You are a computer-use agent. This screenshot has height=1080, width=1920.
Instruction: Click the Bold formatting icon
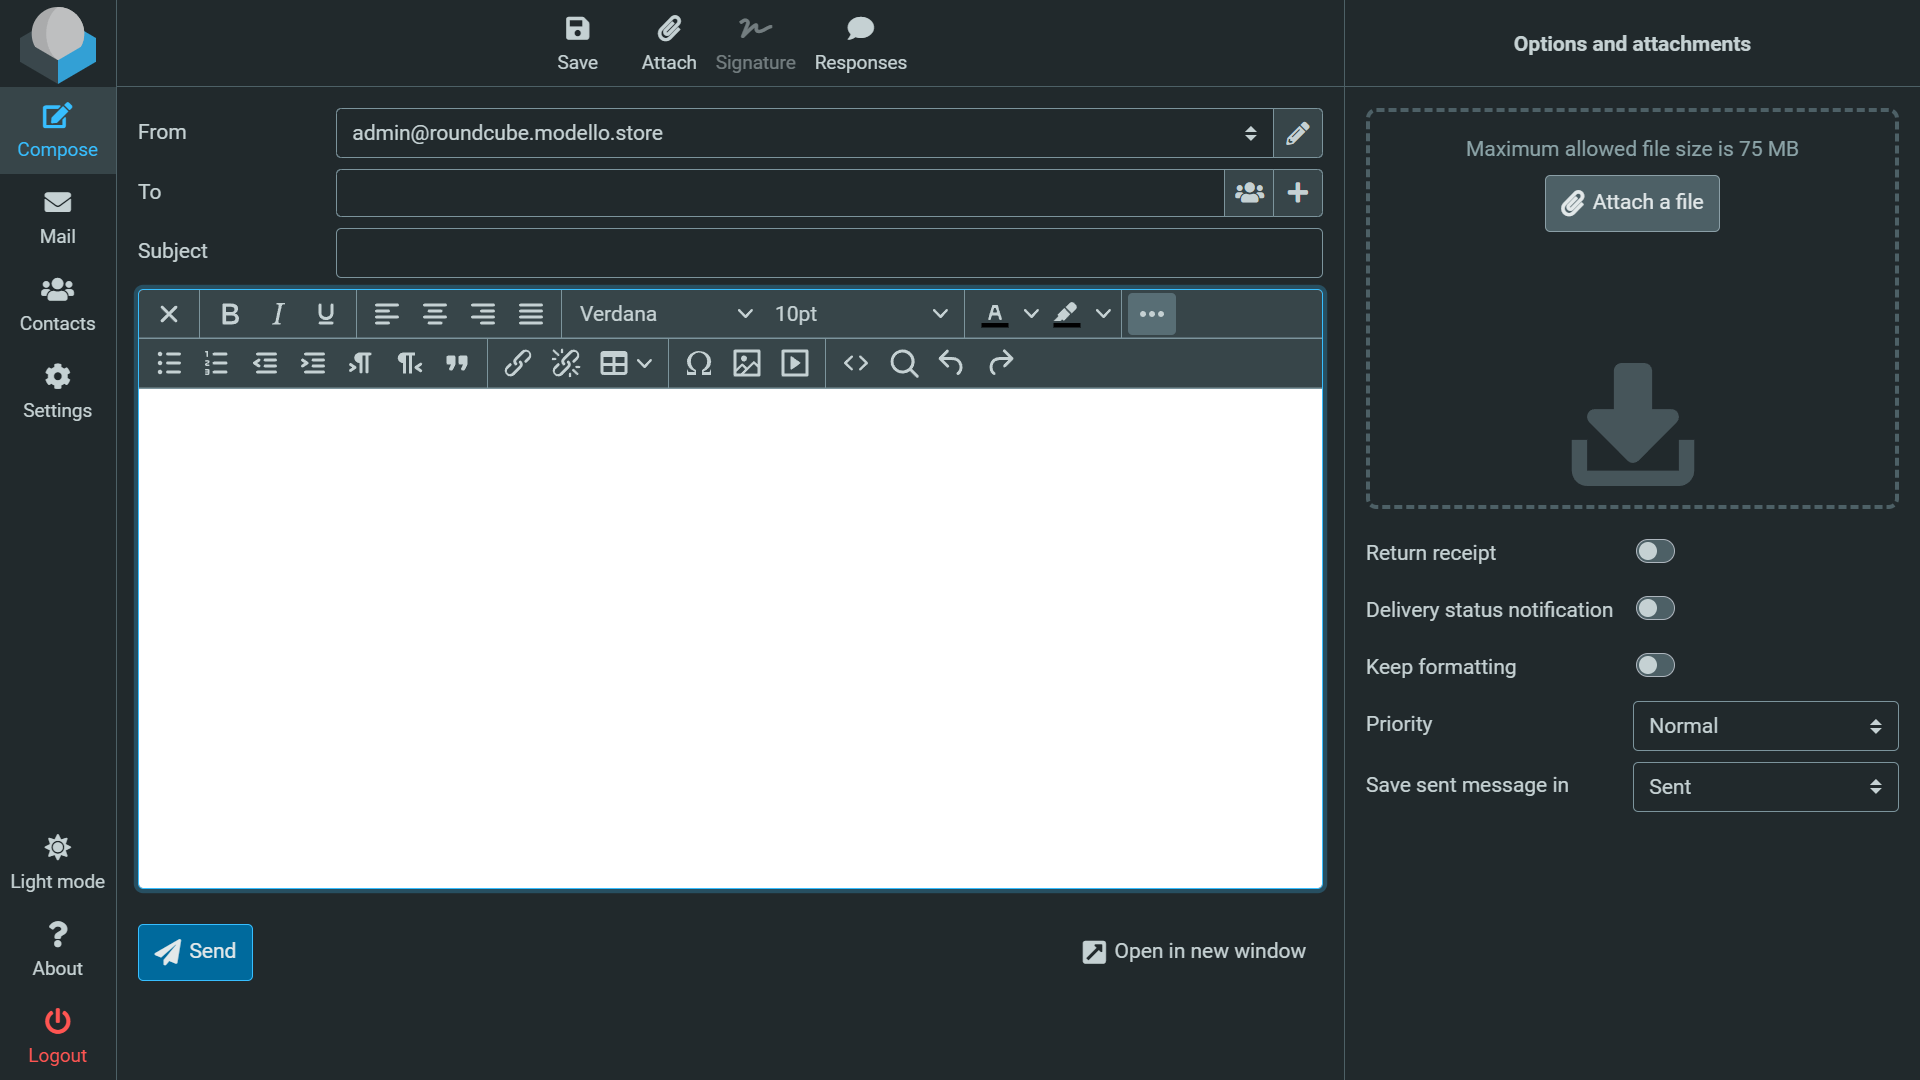[x=230, y=314]
